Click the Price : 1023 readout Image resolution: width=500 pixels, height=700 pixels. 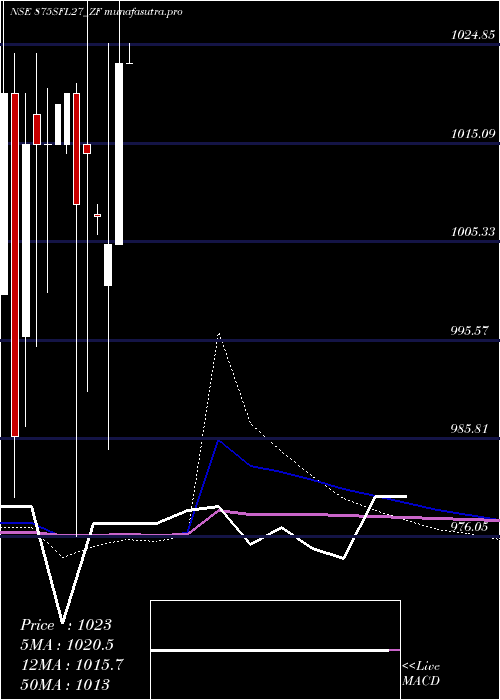(66, 625)
